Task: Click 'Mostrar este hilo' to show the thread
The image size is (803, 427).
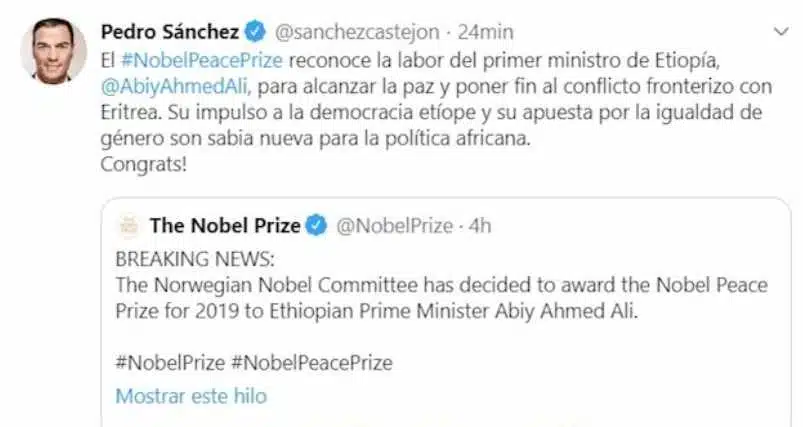Action: click(191, 396)
